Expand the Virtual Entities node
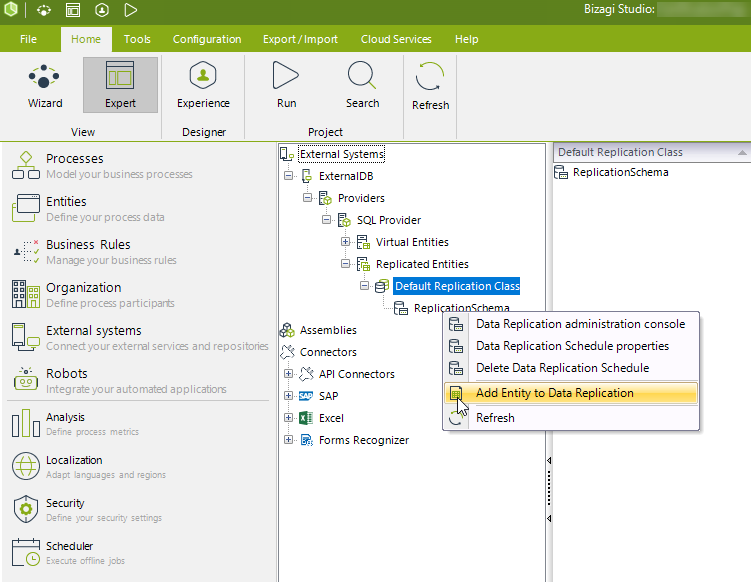The height and width of the screenshot is (582, 751). [345, 241]
